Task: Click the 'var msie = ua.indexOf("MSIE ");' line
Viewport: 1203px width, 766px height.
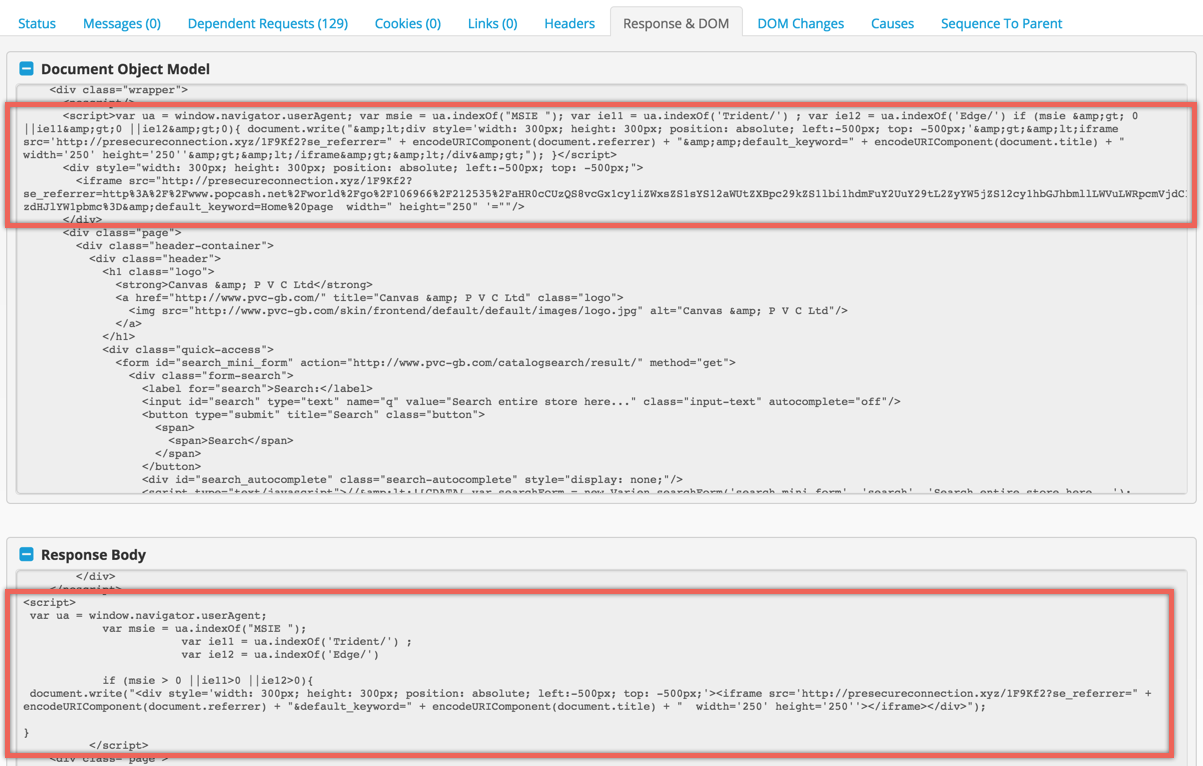Action: (x=204, y=629)
